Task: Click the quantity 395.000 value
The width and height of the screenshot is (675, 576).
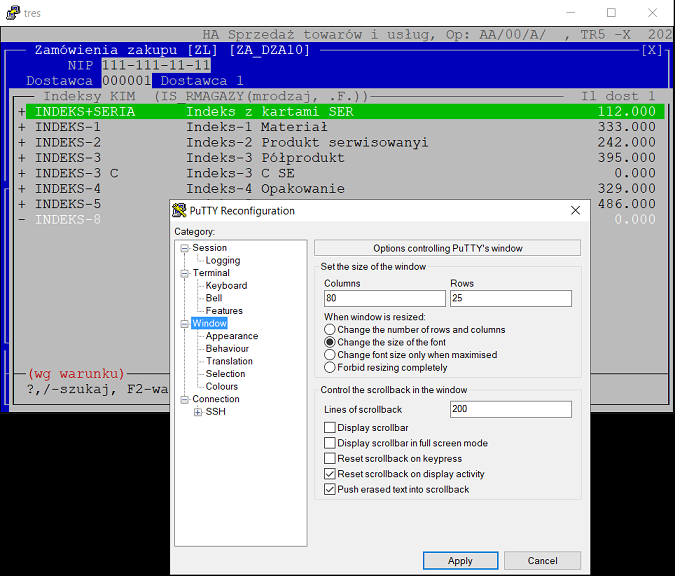Action: [x=626, y=158]
